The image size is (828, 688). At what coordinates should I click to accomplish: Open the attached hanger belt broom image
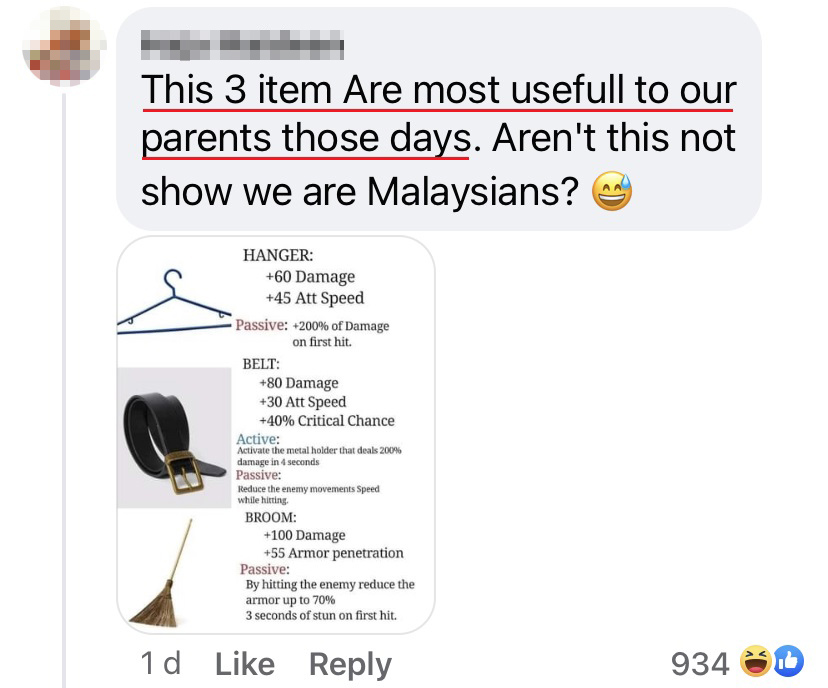(276, 435)
